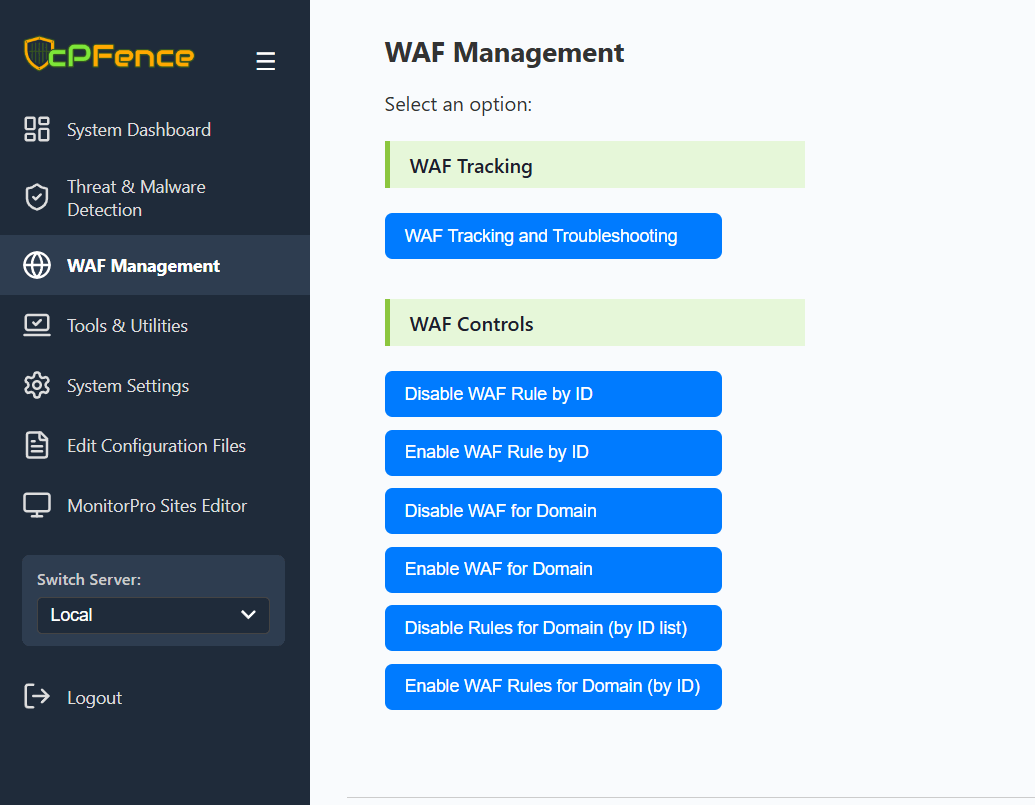Screen dimensions: 1035x805
Task: Click the WAF Management page heading
Action: click(x=504, y=53)
